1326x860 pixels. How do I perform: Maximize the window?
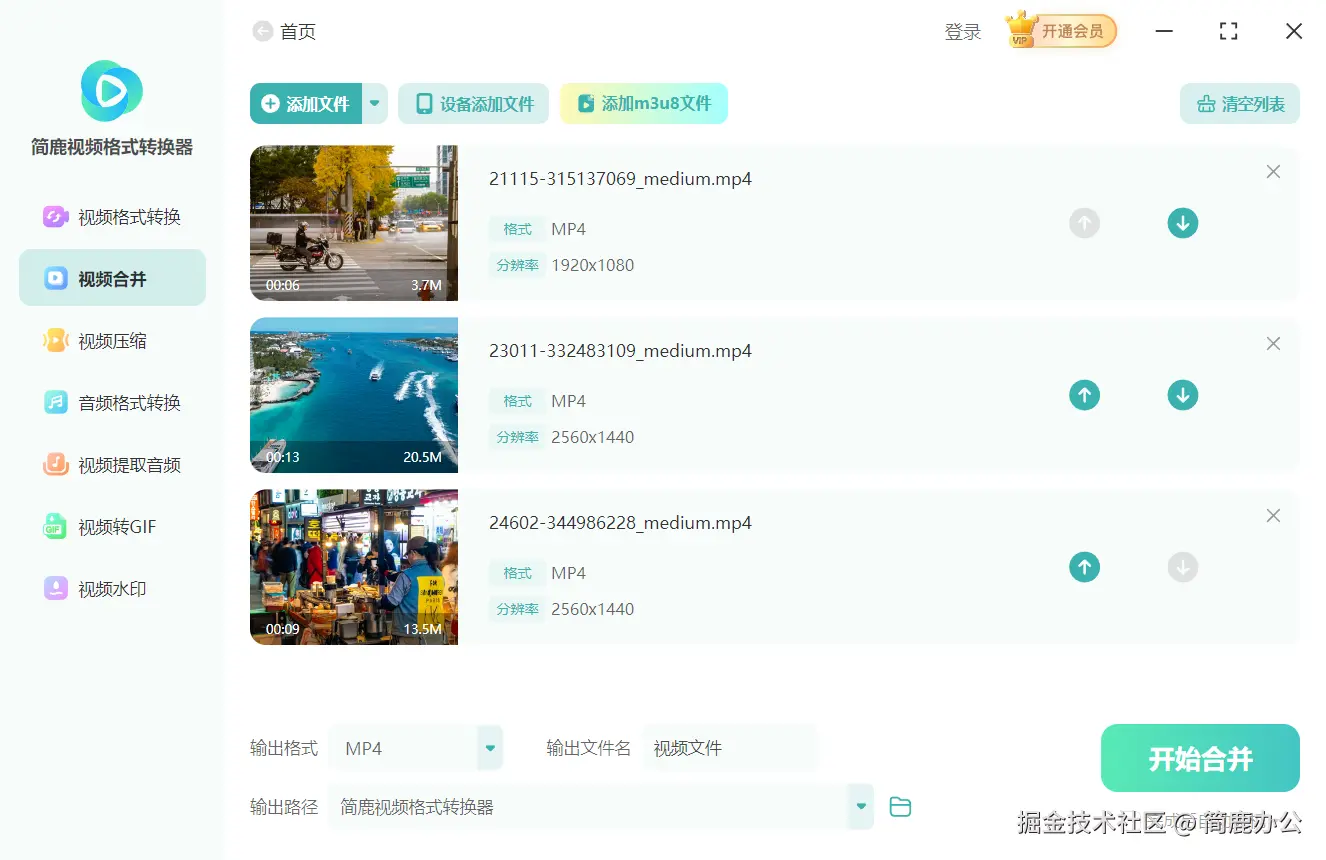1229,31
